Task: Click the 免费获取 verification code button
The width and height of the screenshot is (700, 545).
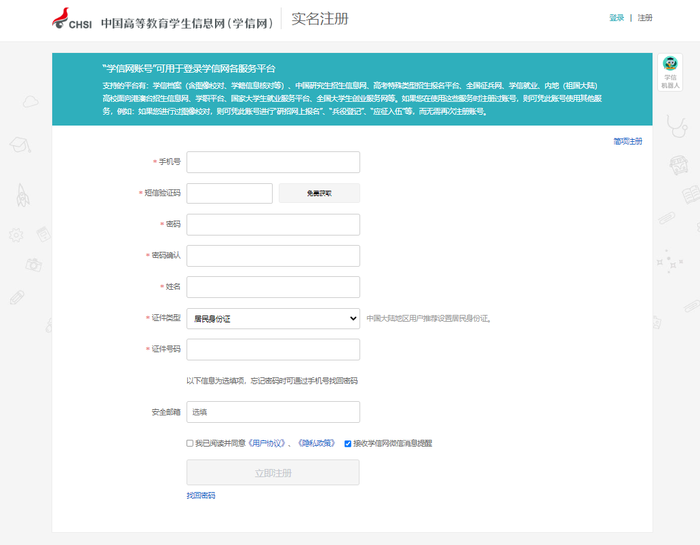Action: [x=319, y=193]
